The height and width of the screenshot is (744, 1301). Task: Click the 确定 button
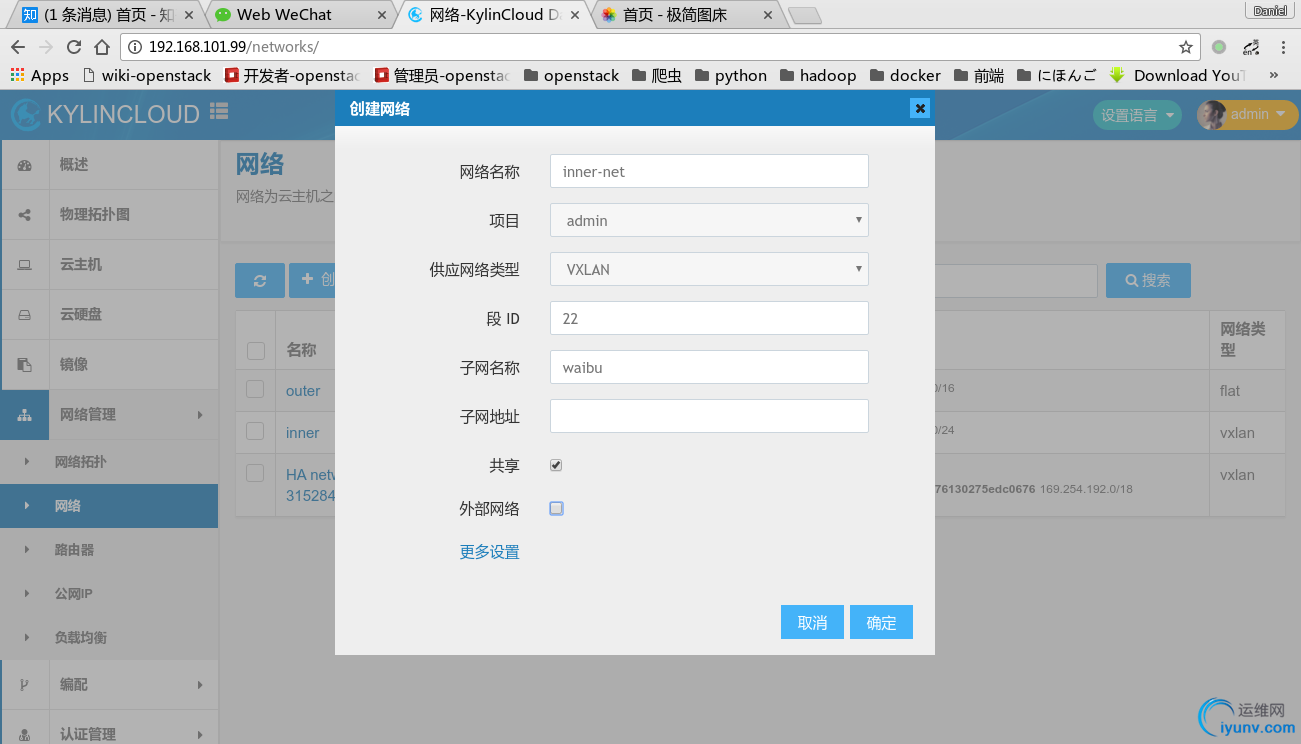click(x=881, y=622)
